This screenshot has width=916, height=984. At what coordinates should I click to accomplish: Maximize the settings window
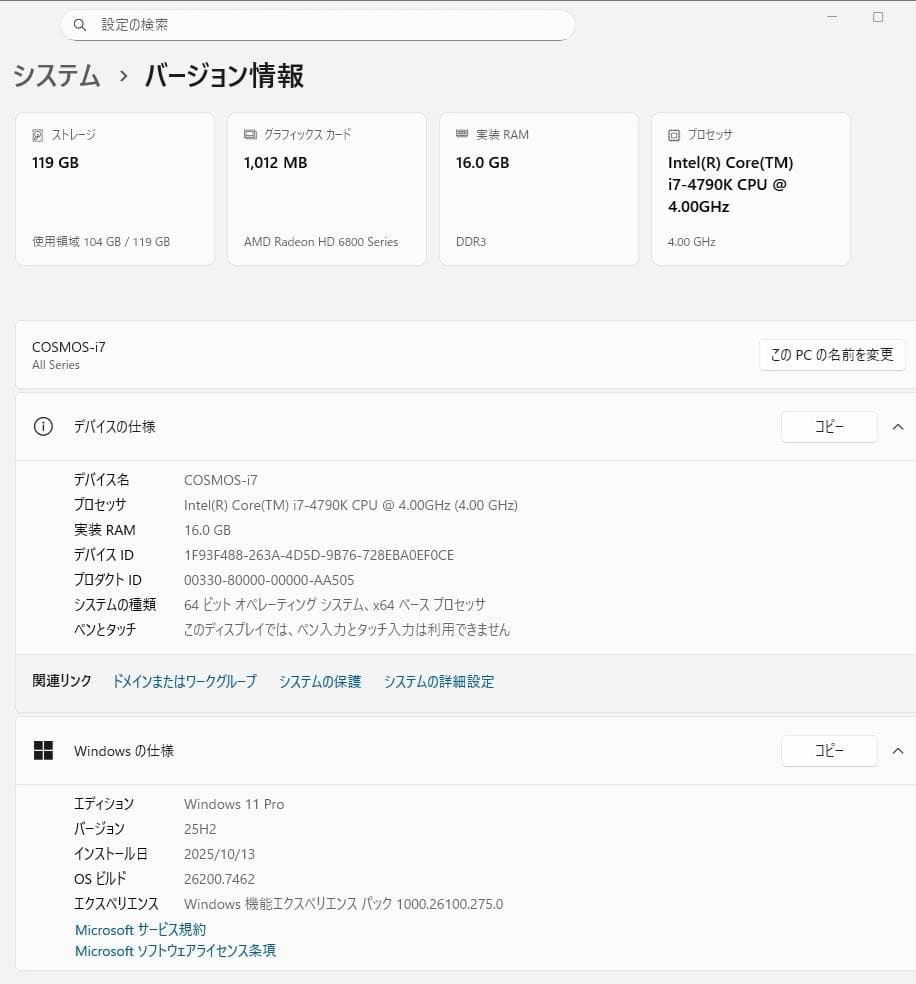[x=878, y=17]
